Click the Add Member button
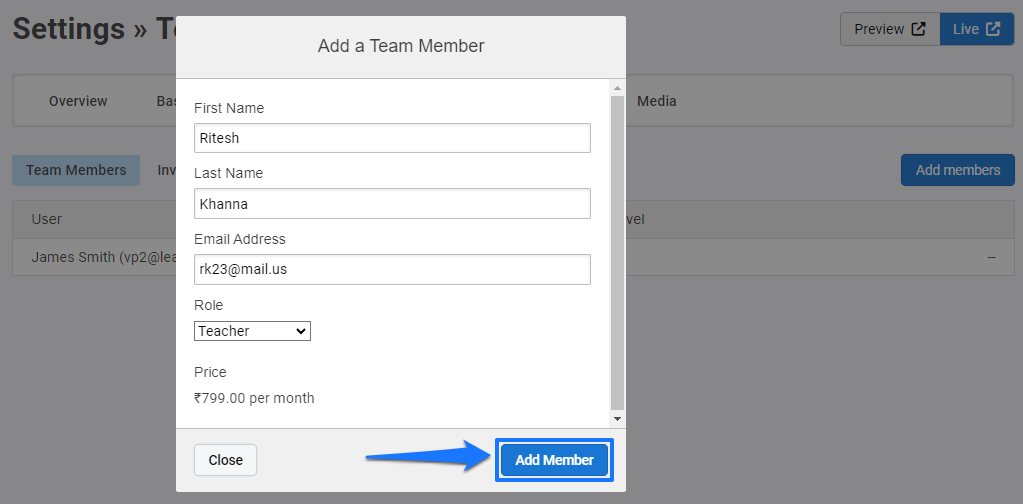This screenshot has height=504, width=1023. [x=554, y=460]
